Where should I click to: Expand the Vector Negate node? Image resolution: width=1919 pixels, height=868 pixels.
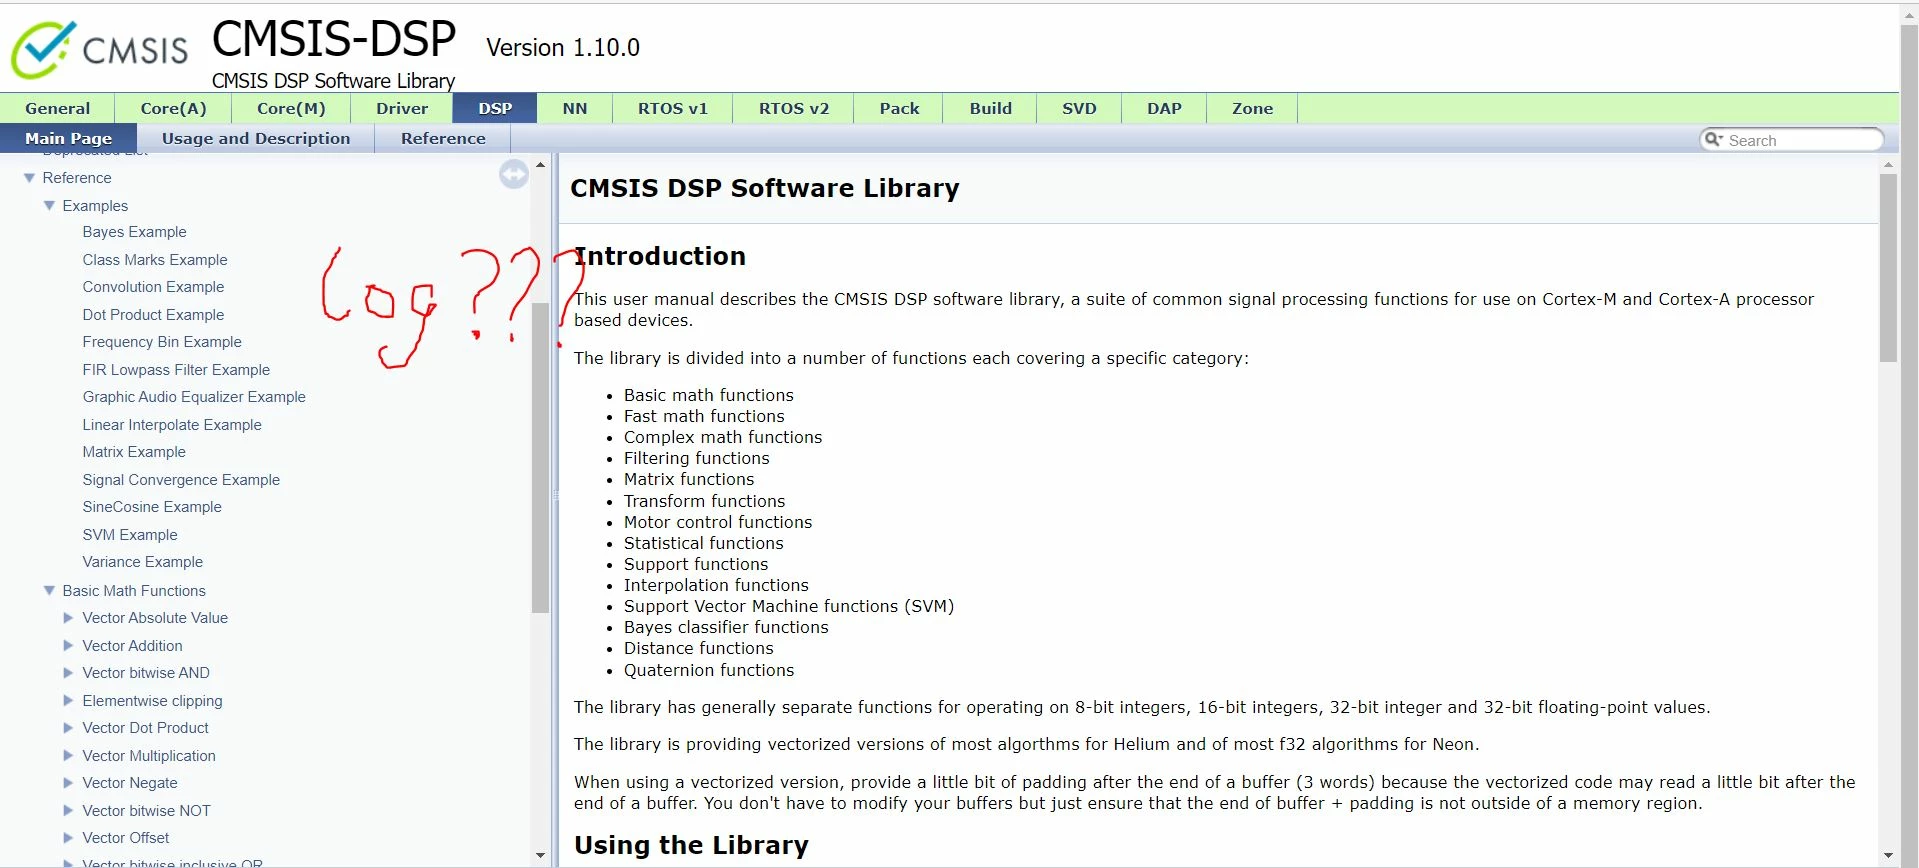pyautogui.click(x=69, y=783)
